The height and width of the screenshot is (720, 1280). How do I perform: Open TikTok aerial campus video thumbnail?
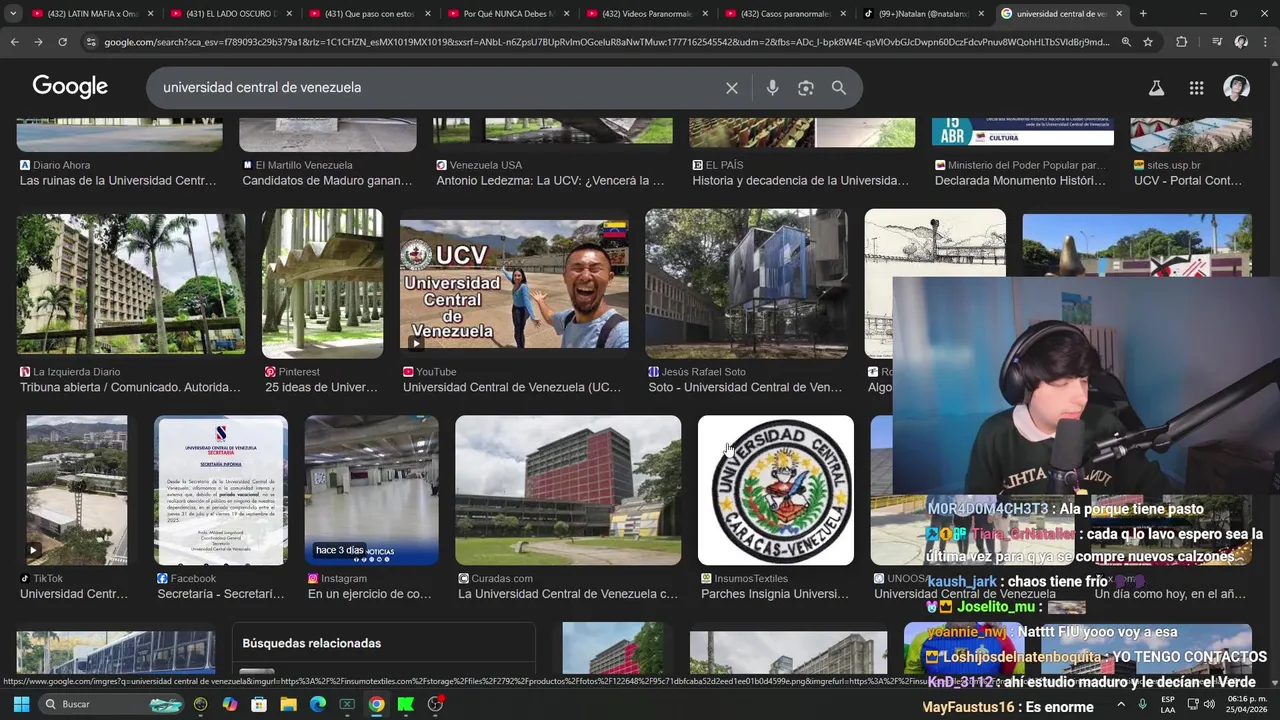[77, 490]
